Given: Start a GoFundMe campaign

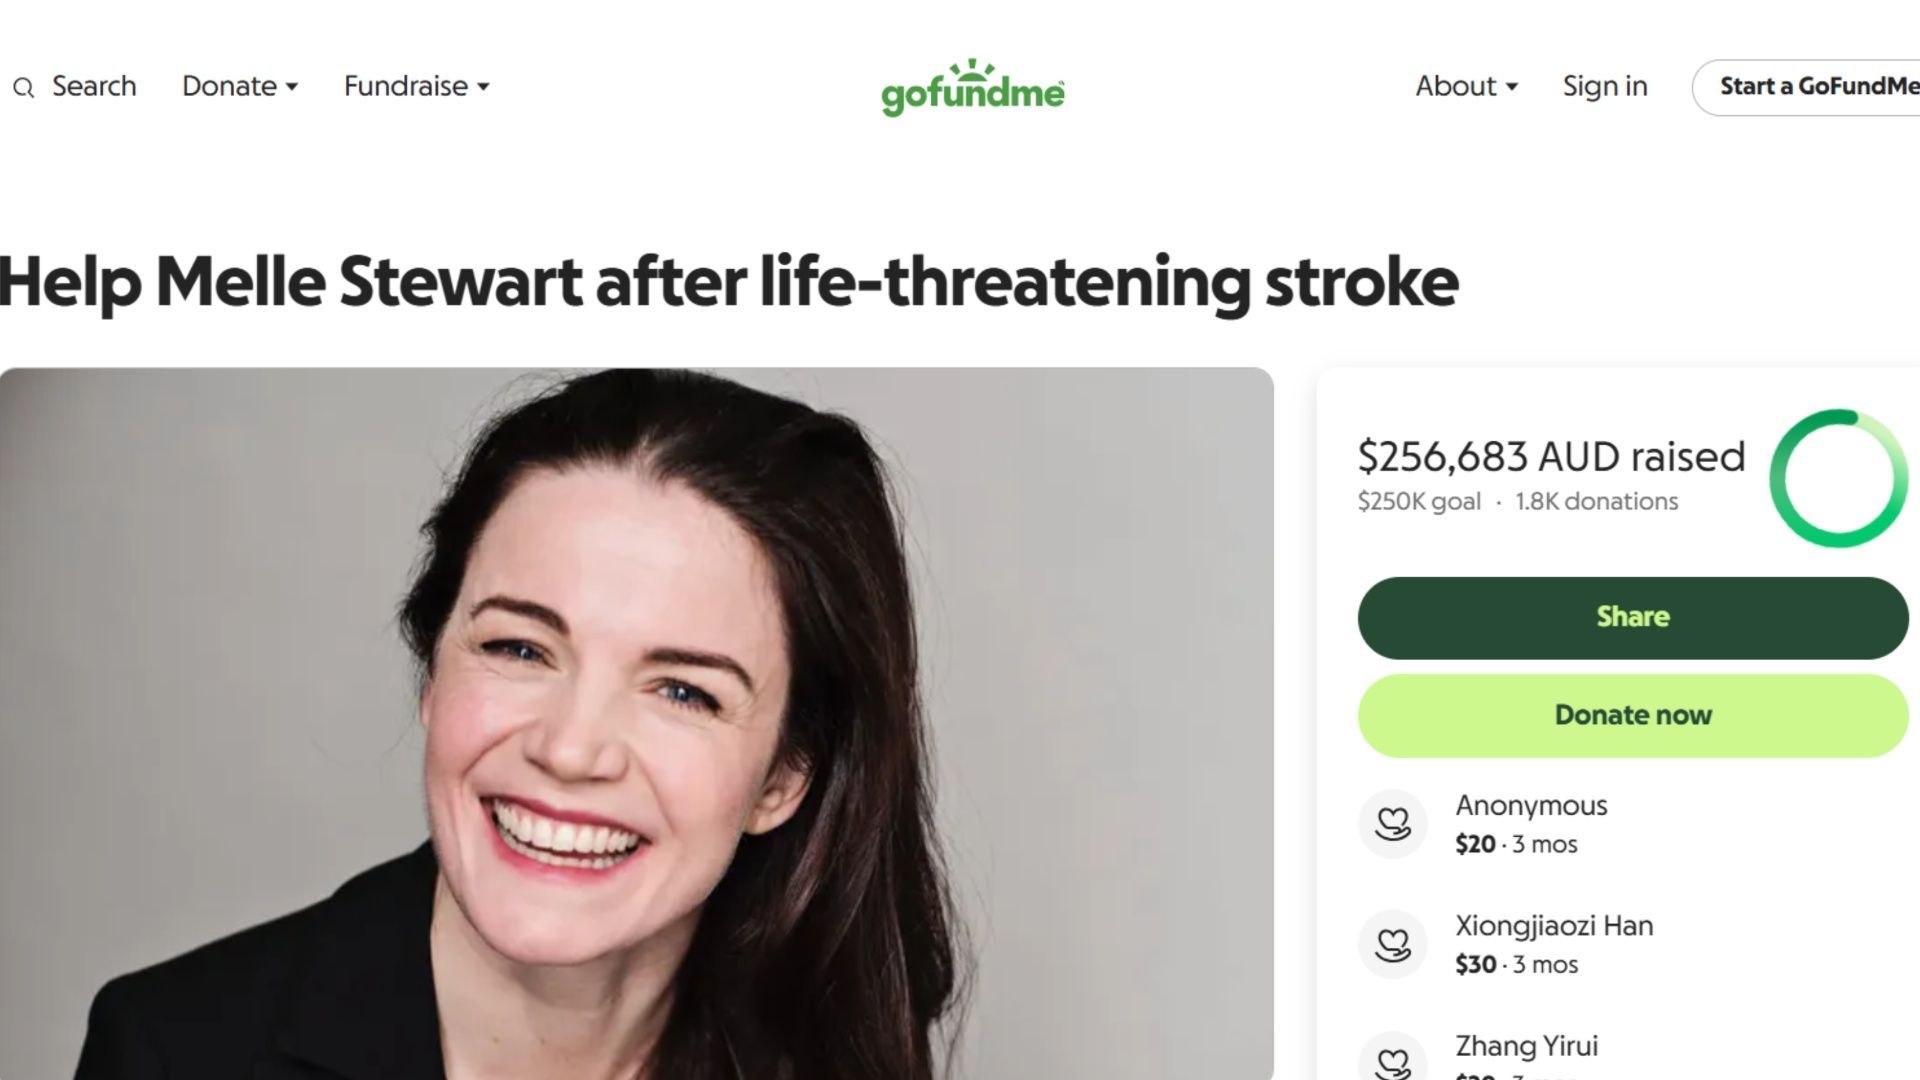Looking at the screenshot, I should pos(1806,87).
